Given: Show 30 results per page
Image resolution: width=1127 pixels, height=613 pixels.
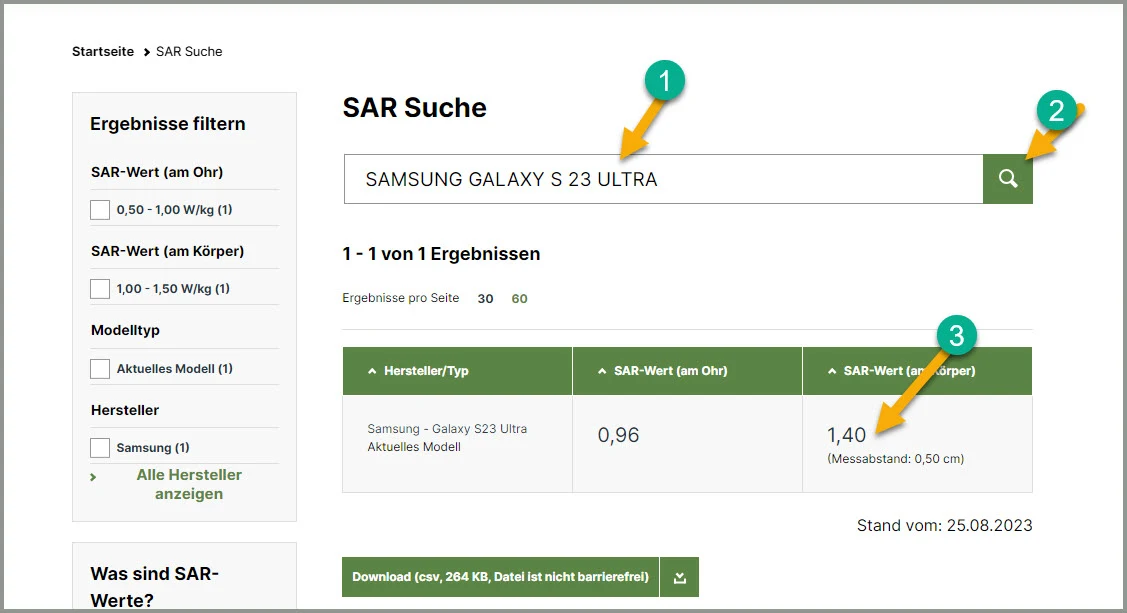Looking at the screenshot, I should (x=485, y=299).
